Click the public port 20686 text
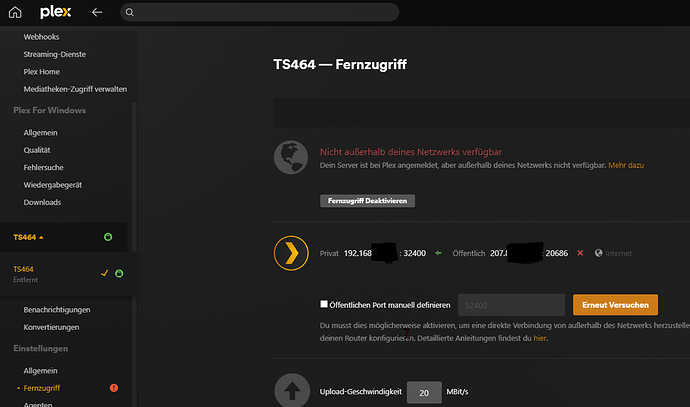The image size is (690, 407). [557, 253]
